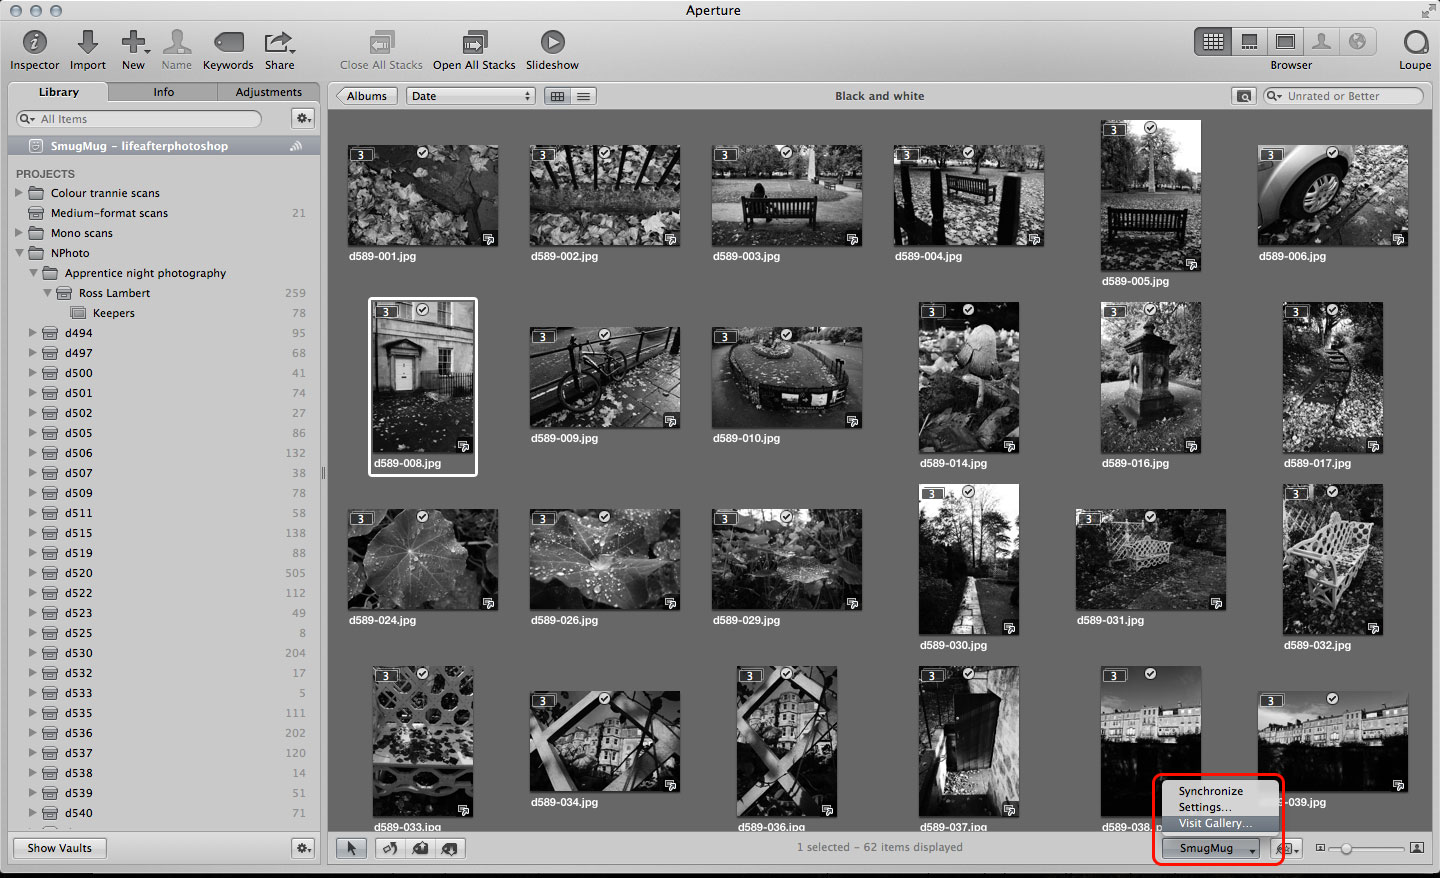Screen dimensions: 1440x878
Task: Click the Import arrow icon
Action: tap(88, 42)
